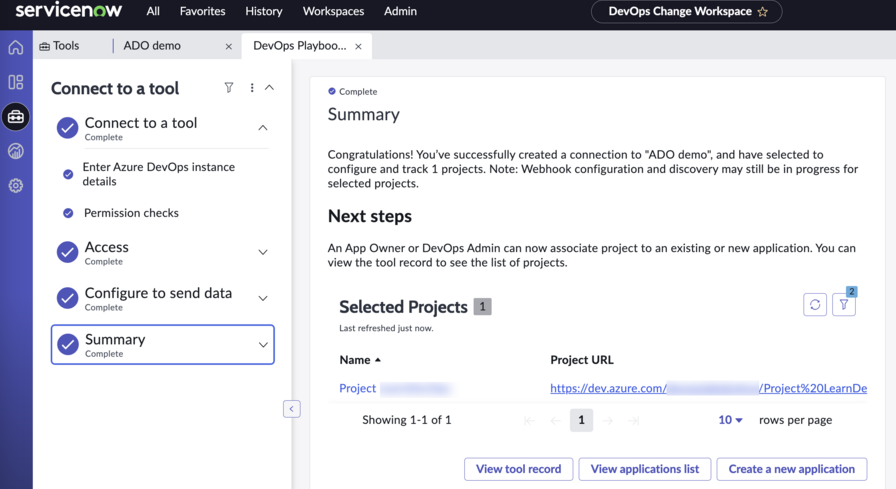Expand the Configure to send data stage
This screenshot has height=489, width=896.
pos(263,298)
